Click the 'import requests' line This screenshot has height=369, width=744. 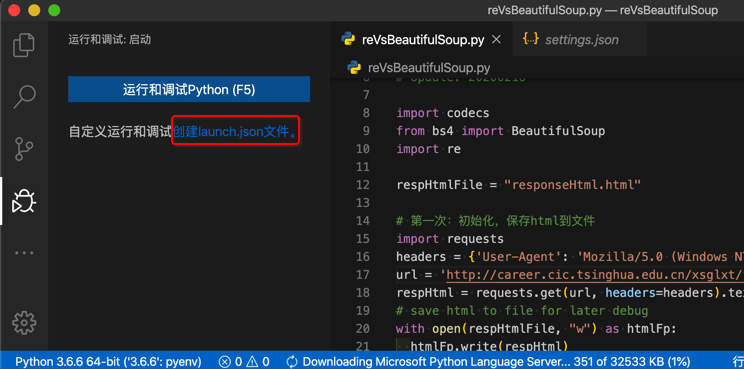coord(450,239)
